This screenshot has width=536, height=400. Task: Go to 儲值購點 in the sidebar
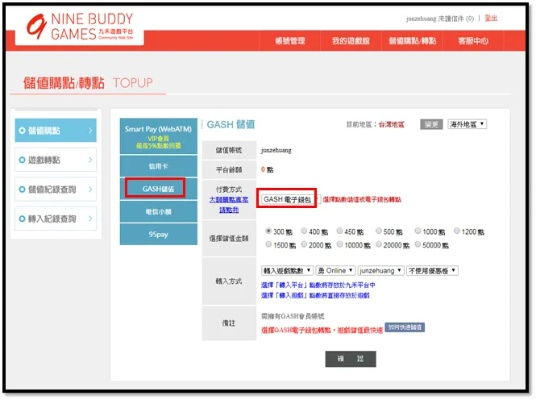[x=56, y=131]
